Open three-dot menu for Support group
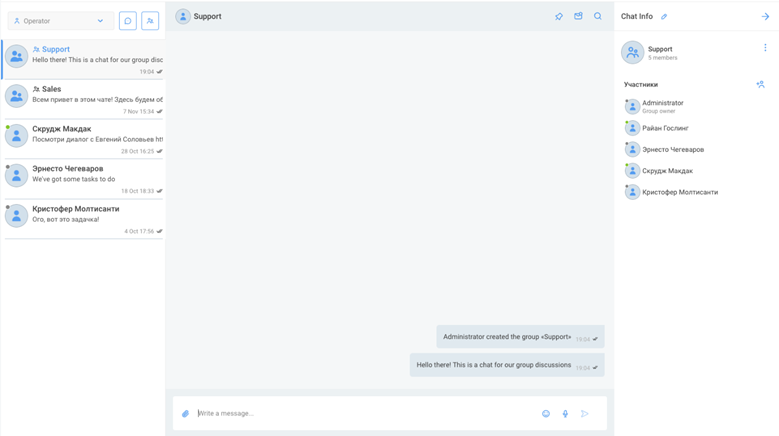 765,48
